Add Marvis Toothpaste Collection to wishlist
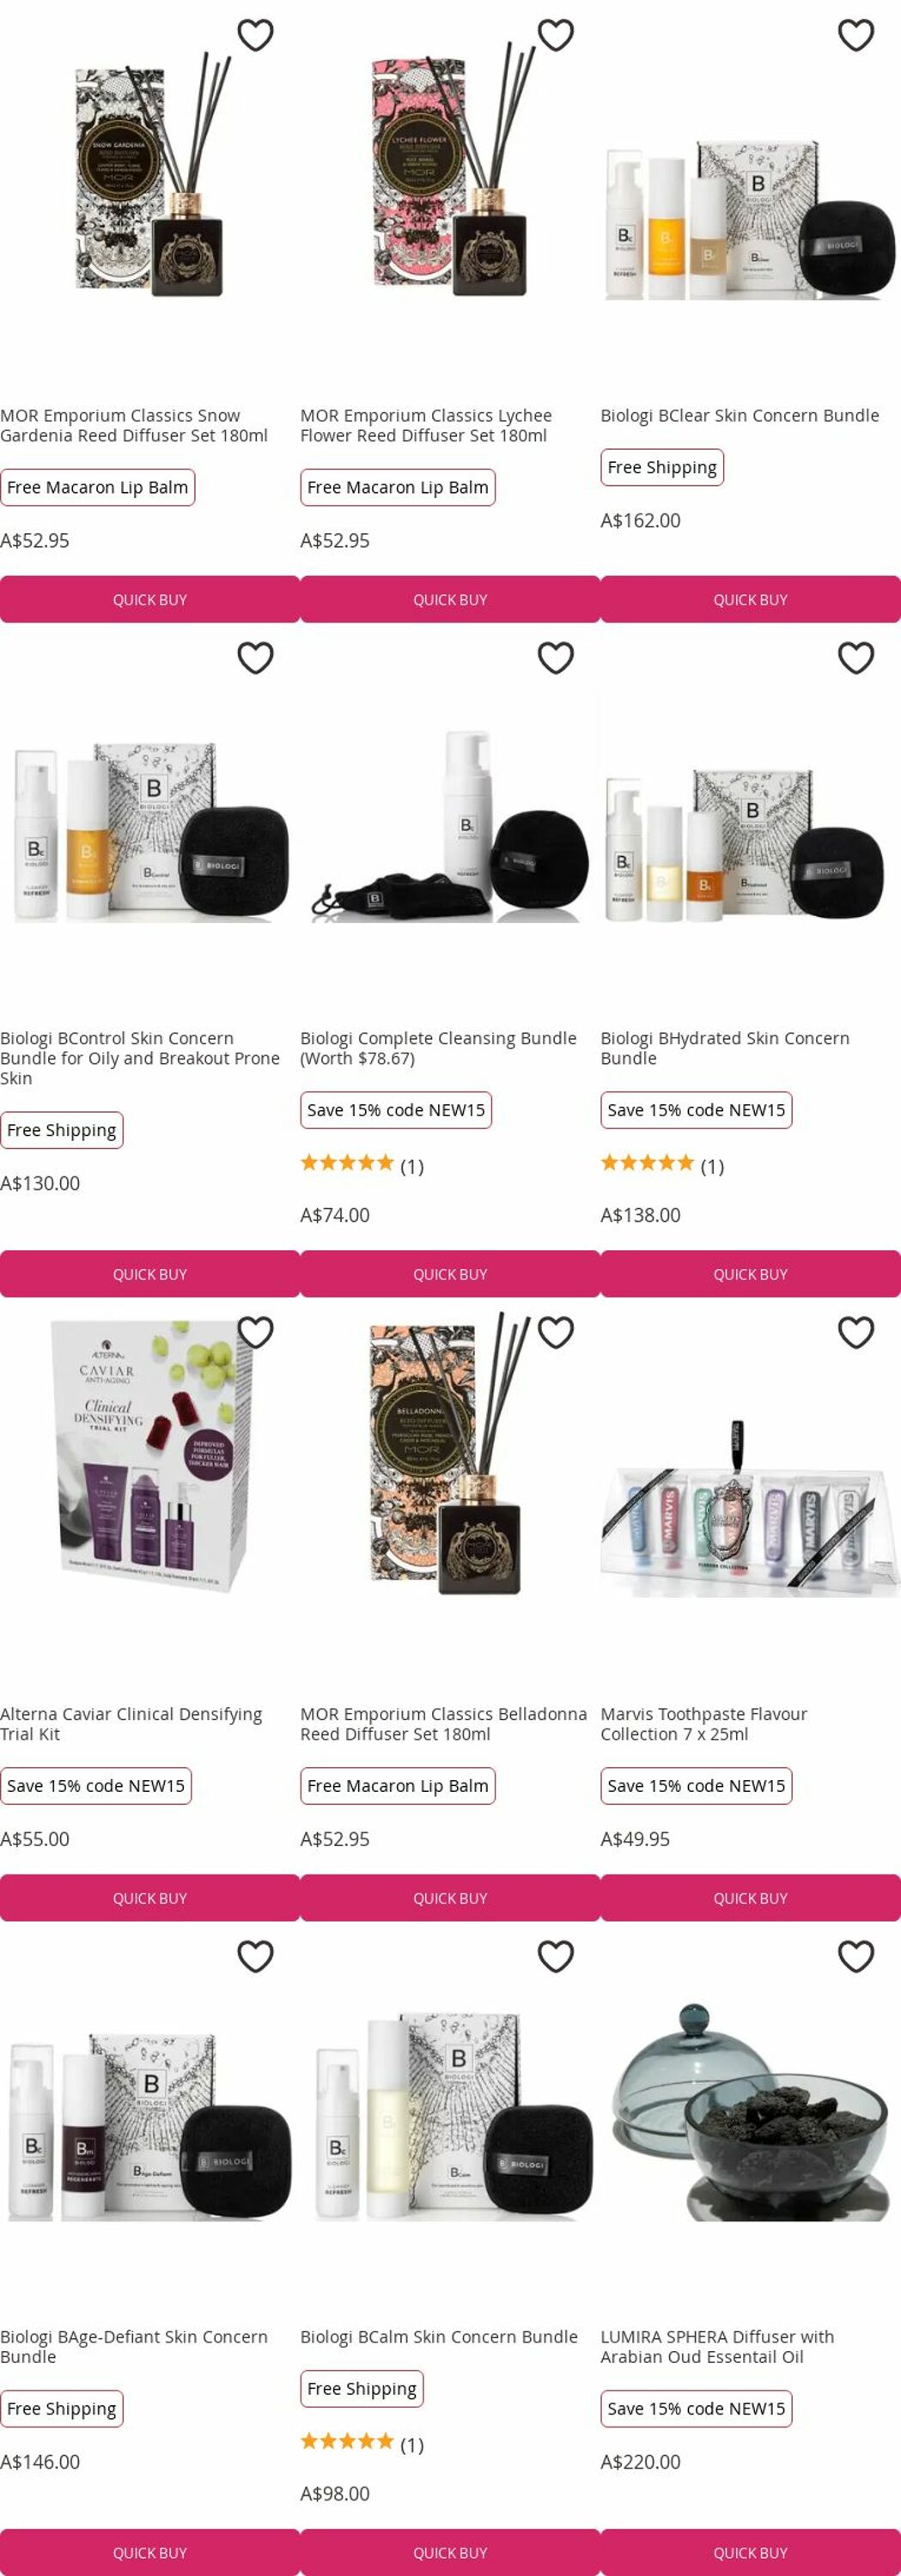The height and width of the screenshot is (2576, 901). point(855,1332)
